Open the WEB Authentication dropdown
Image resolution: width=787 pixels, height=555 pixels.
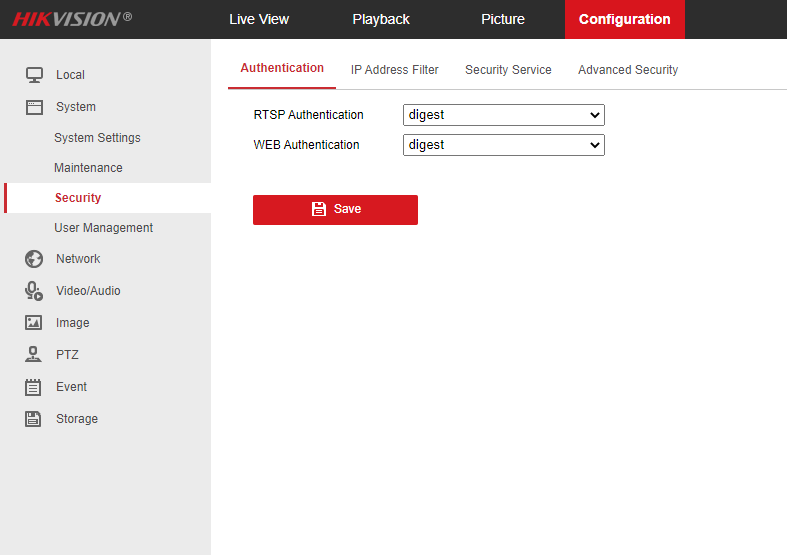(x=504, y=145)
